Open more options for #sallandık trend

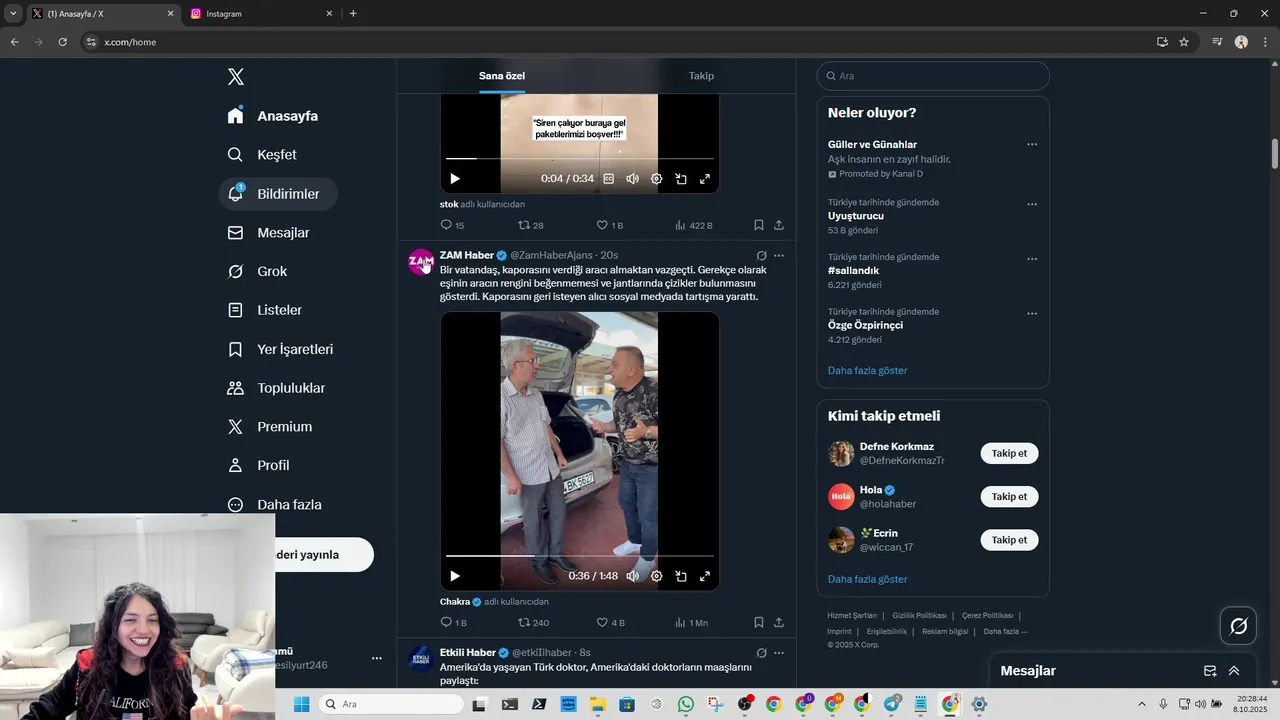coord(1032,259)
